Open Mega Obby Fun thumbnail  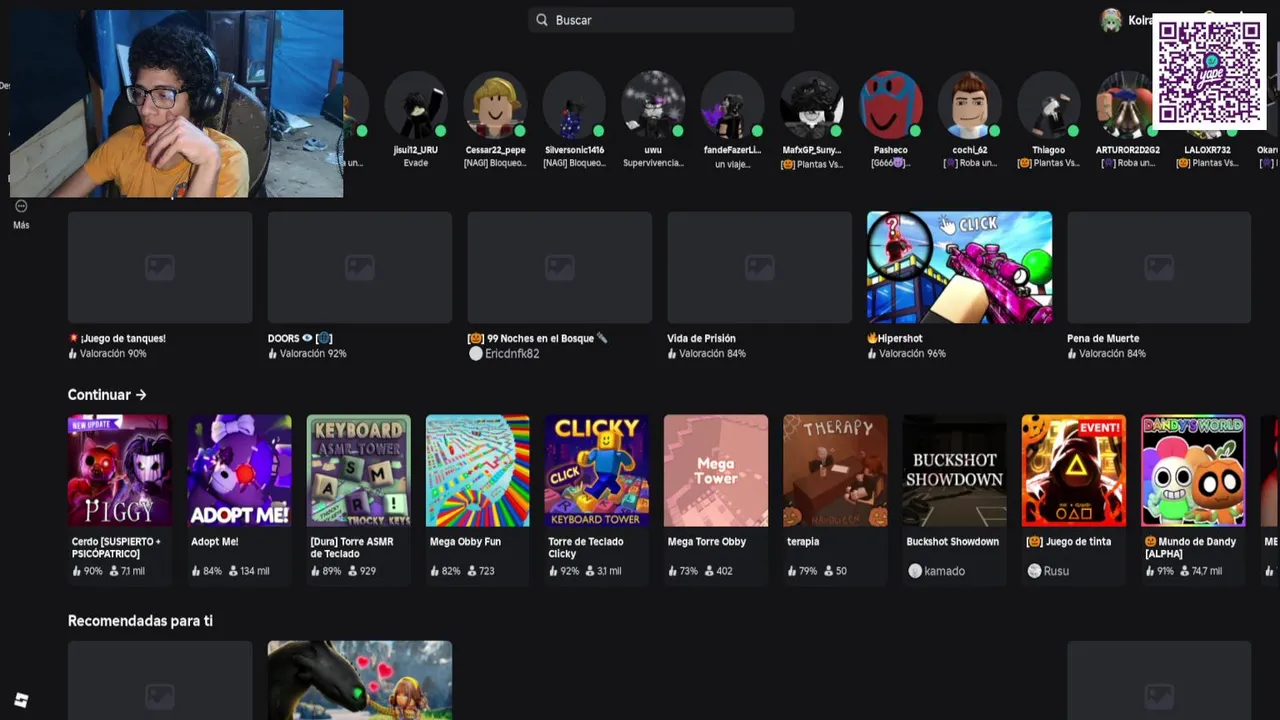(x=477, y=470)
